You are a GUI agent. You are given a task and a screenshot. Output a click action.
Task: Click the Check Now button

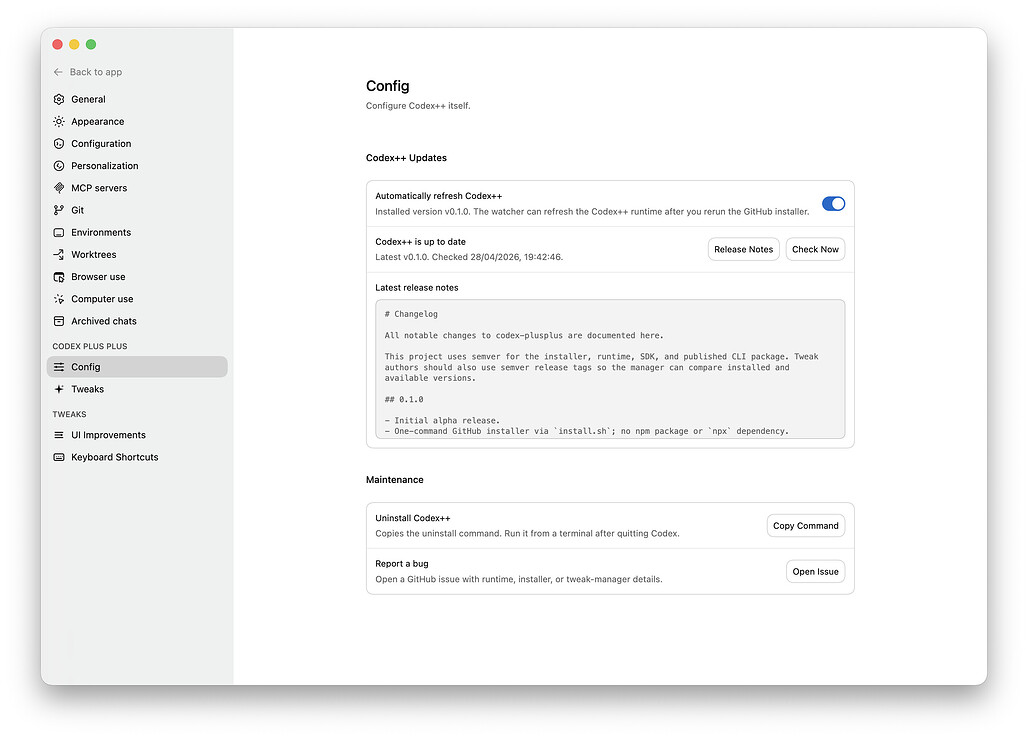point(815,249)
